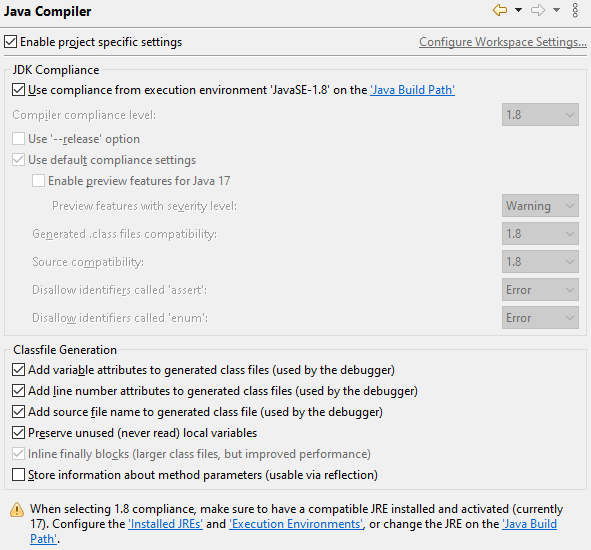Click the forward navigation arrow
591x550 pixels.
pos(538,10)
